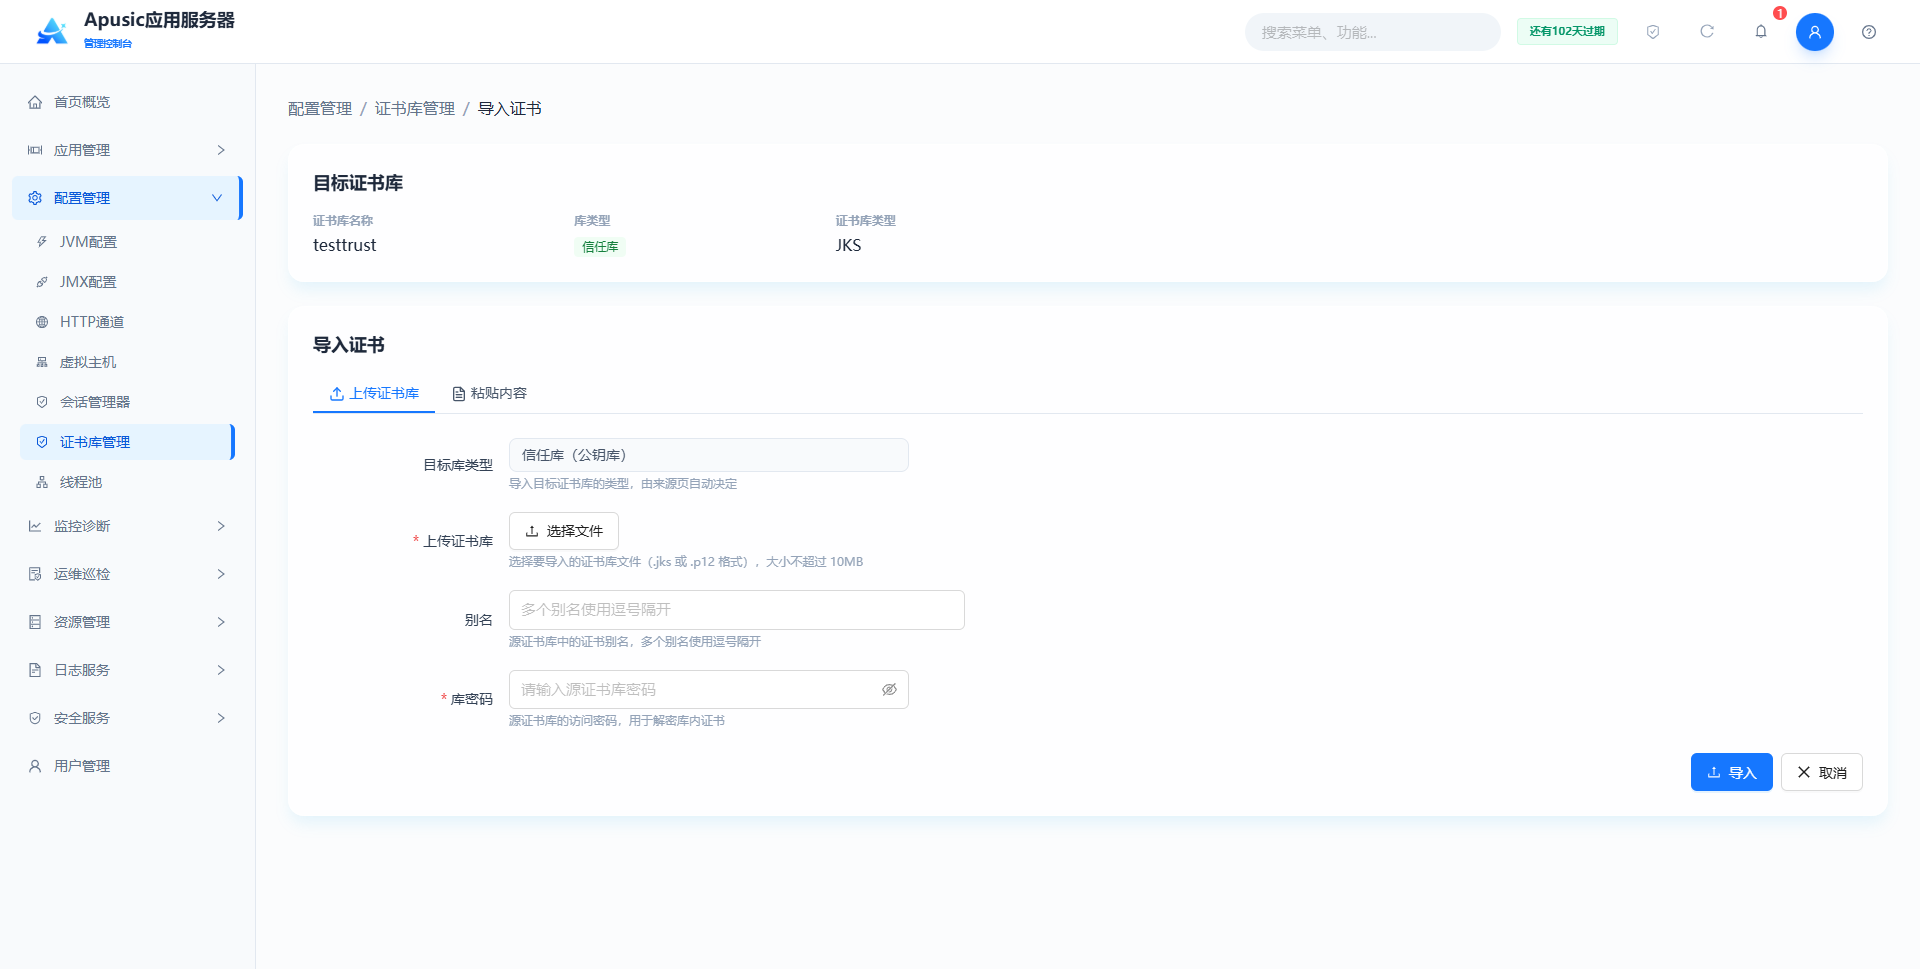Click the testtrust keystore name

coord(345,245)
